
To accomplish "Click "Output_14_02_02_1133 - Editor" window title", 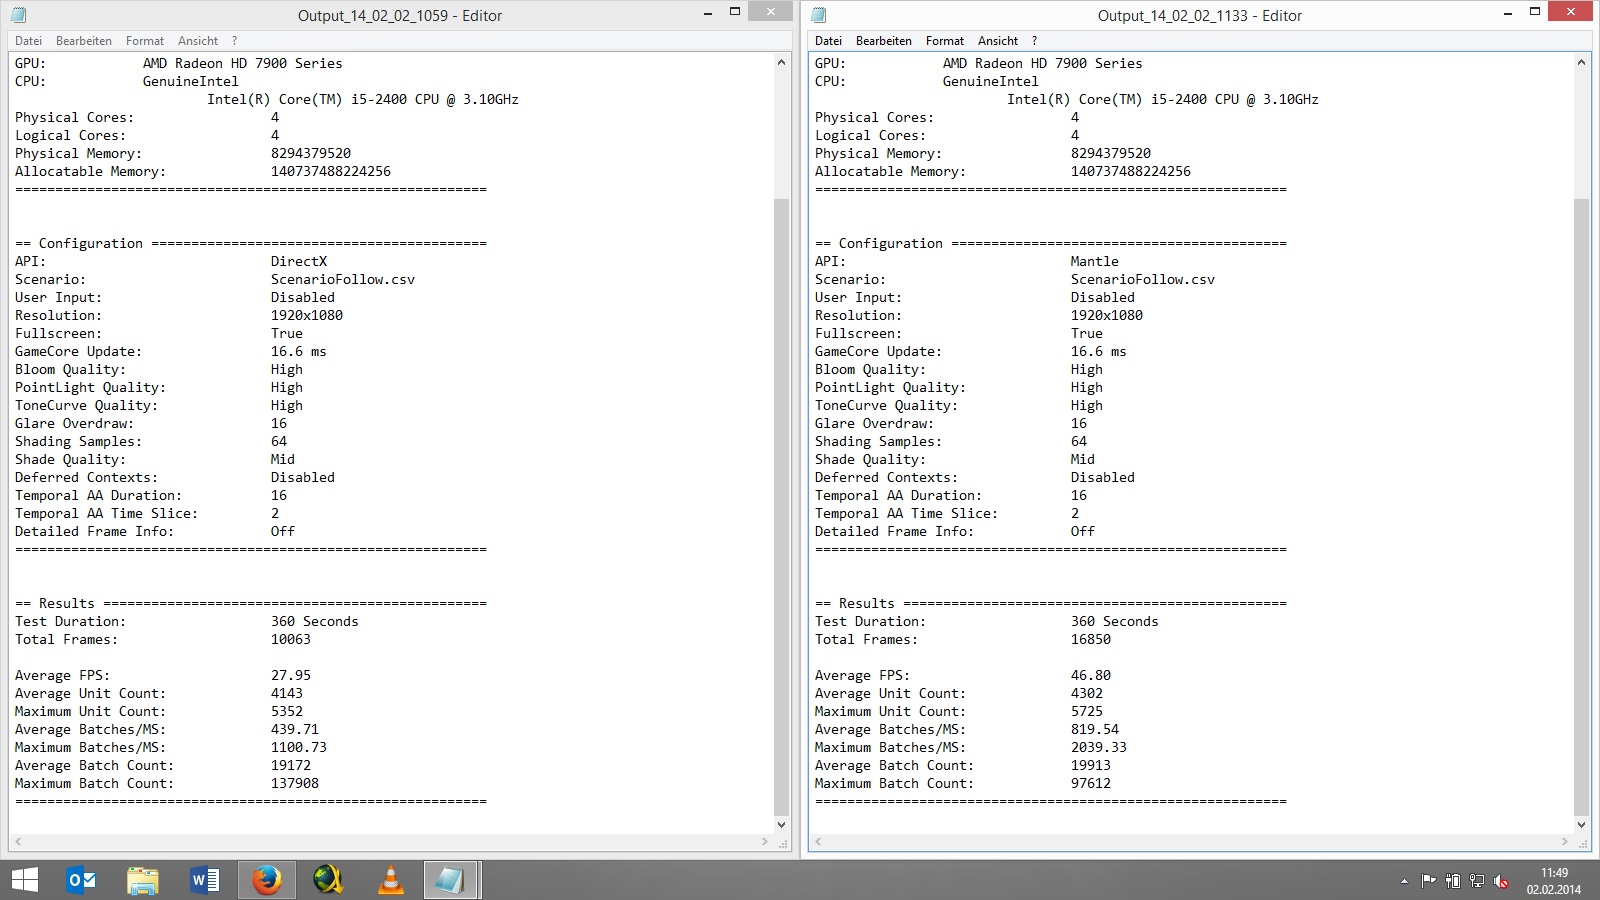I will [1200, 16].
